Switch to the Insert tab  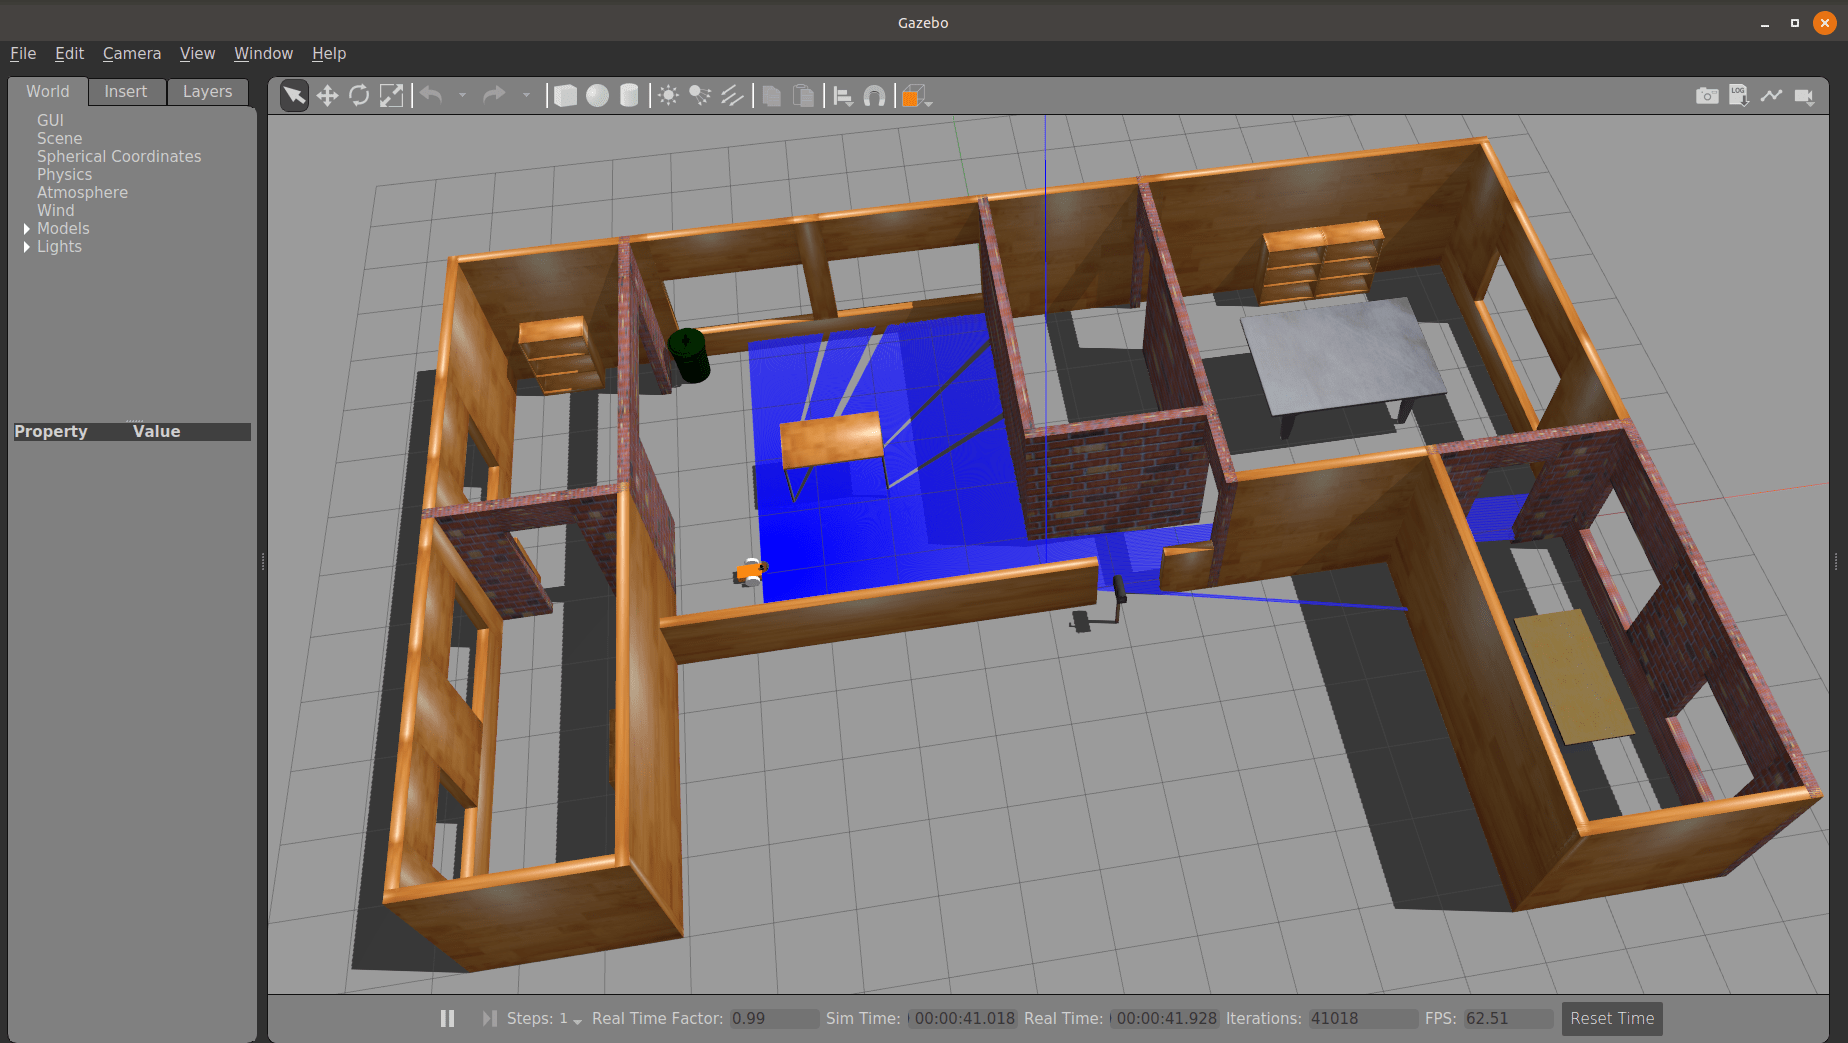(x=126, y=91)
